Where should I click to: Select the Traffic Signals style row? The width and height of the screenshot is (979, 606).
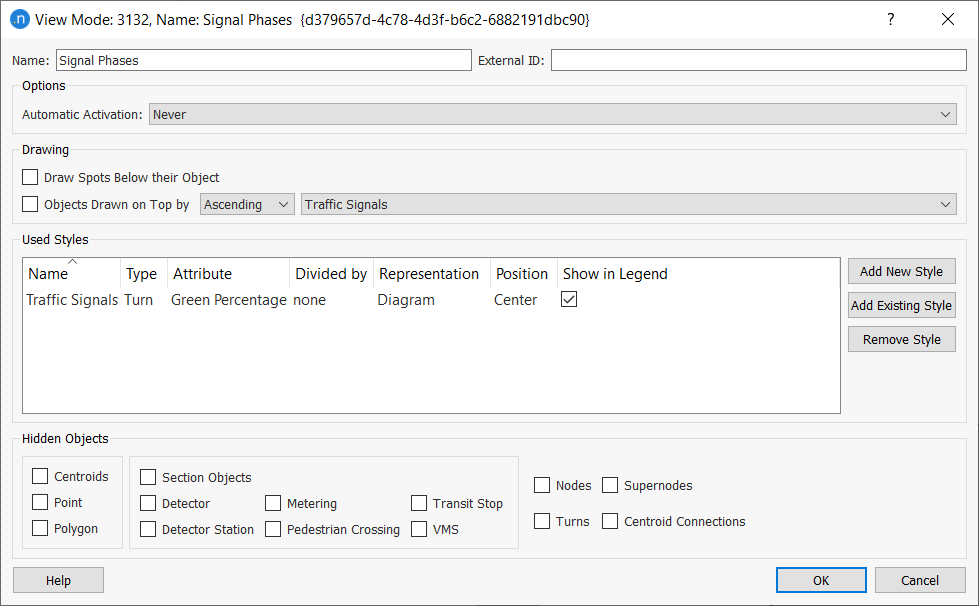[x=72, y=300]
